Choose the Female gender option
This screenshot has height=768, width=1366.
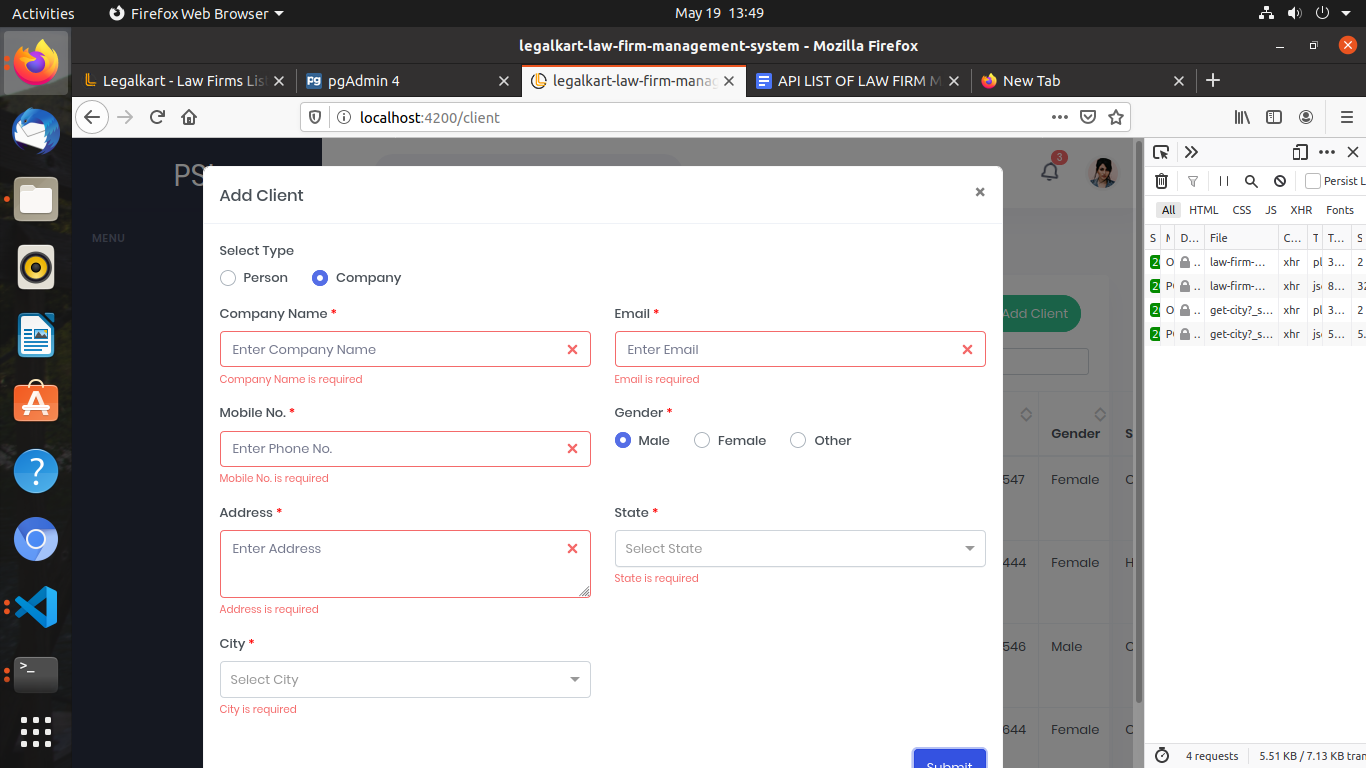pos(702,440)
